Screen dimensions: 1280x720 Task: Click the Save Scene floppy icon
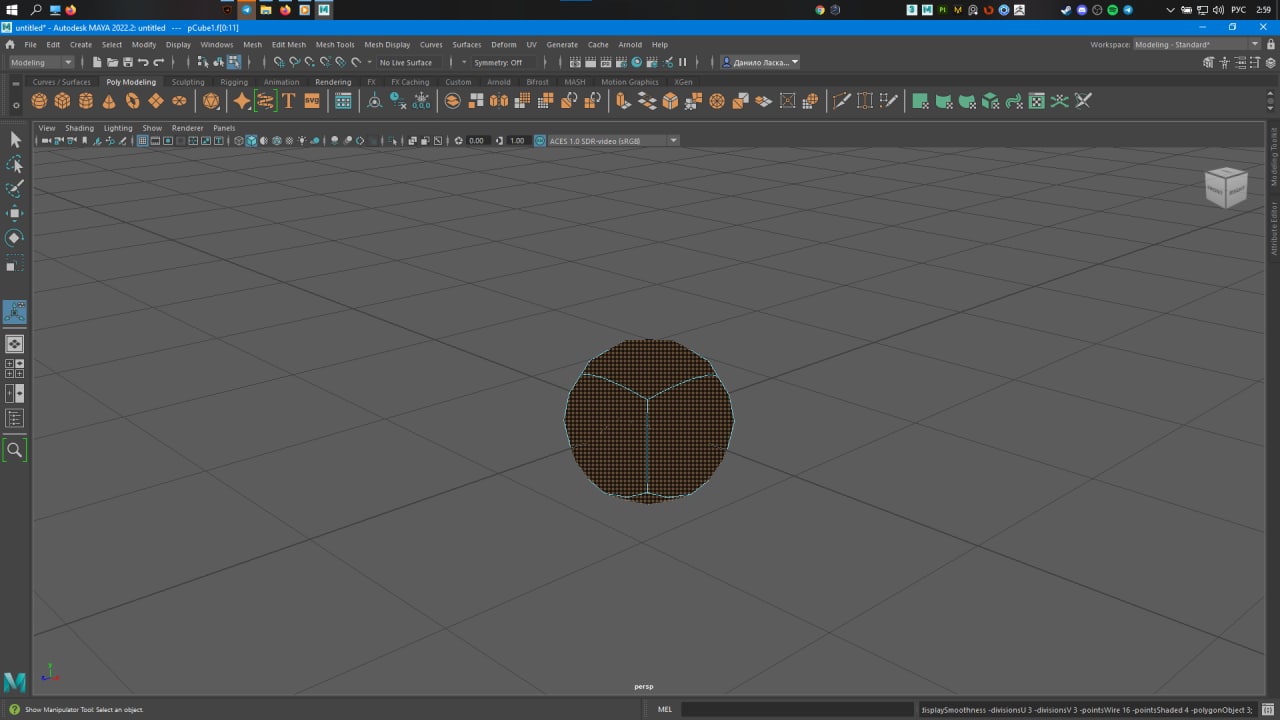coord(128,62)
